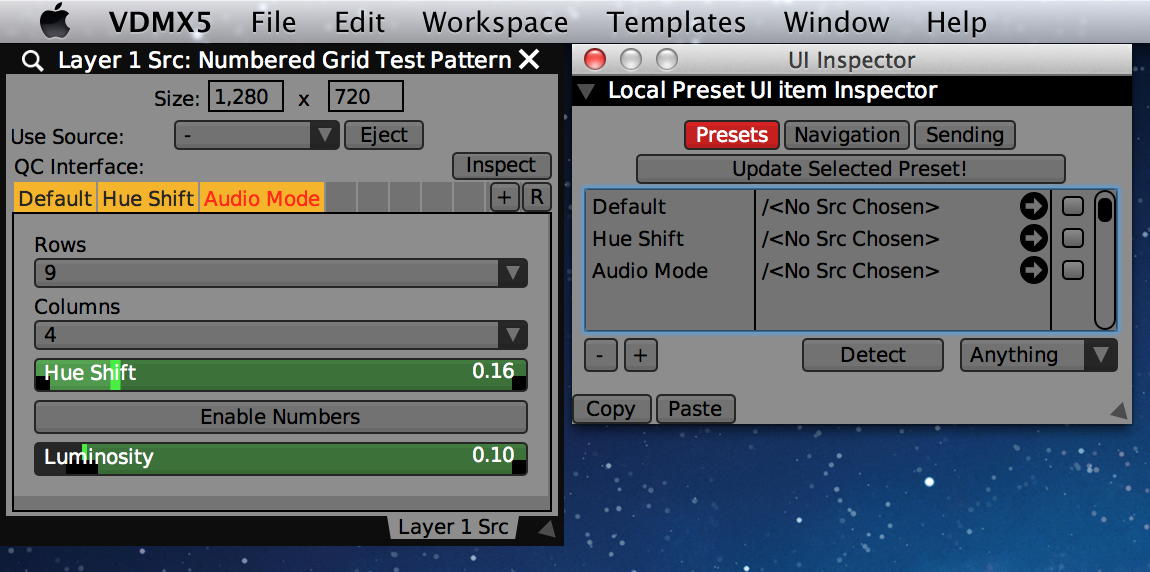
Task: Open the Columns dropdown showing 4
Action: pos(281,335)
